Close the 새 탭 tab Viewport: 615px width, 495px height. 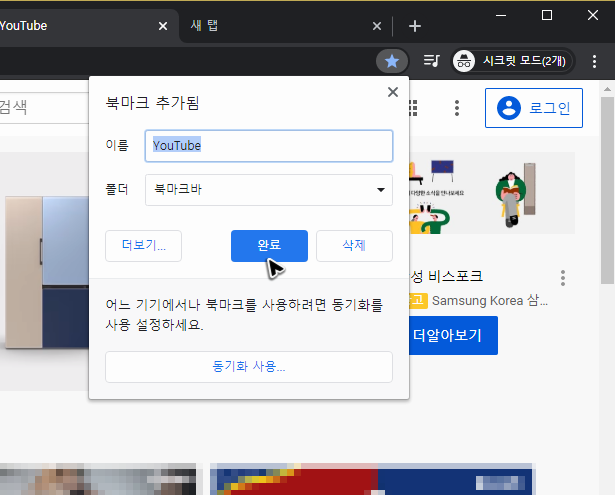377,26
